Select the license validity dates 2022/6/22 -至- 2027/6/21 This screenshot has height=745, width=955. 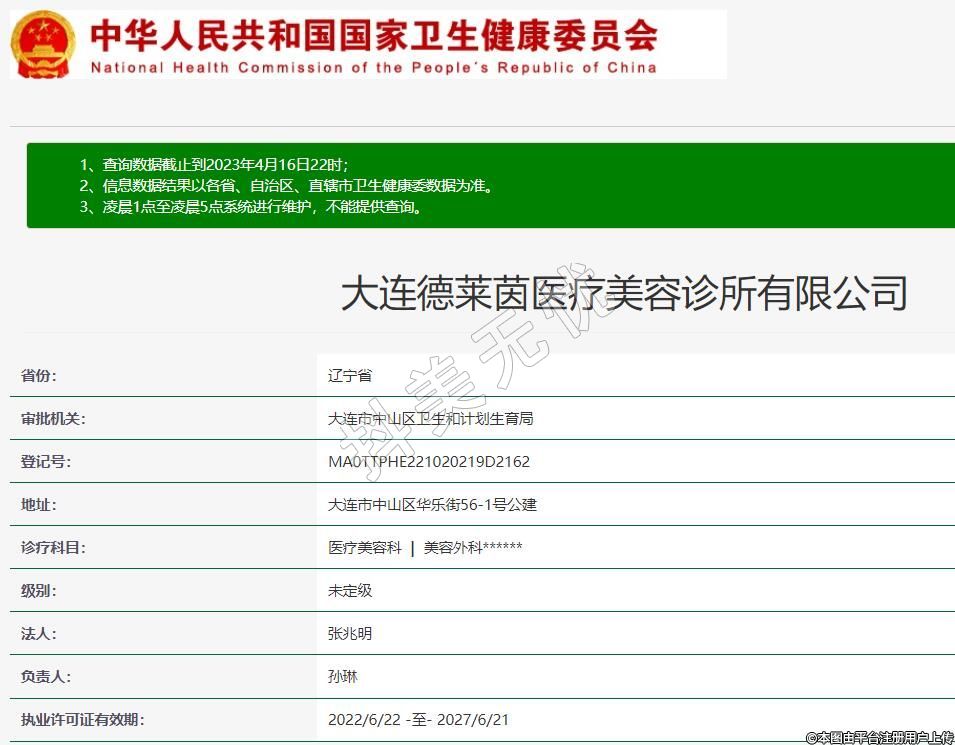tap(418, 720)
